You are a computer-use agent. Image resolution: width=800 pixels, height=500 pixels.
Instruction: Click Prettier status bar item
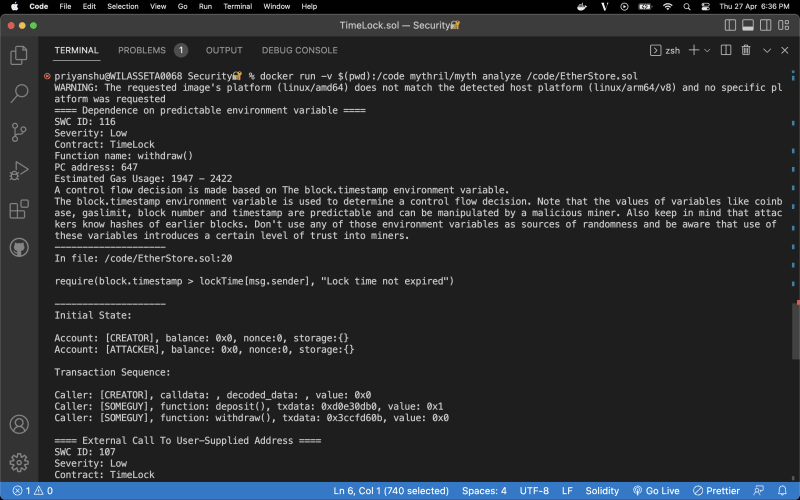716,491
